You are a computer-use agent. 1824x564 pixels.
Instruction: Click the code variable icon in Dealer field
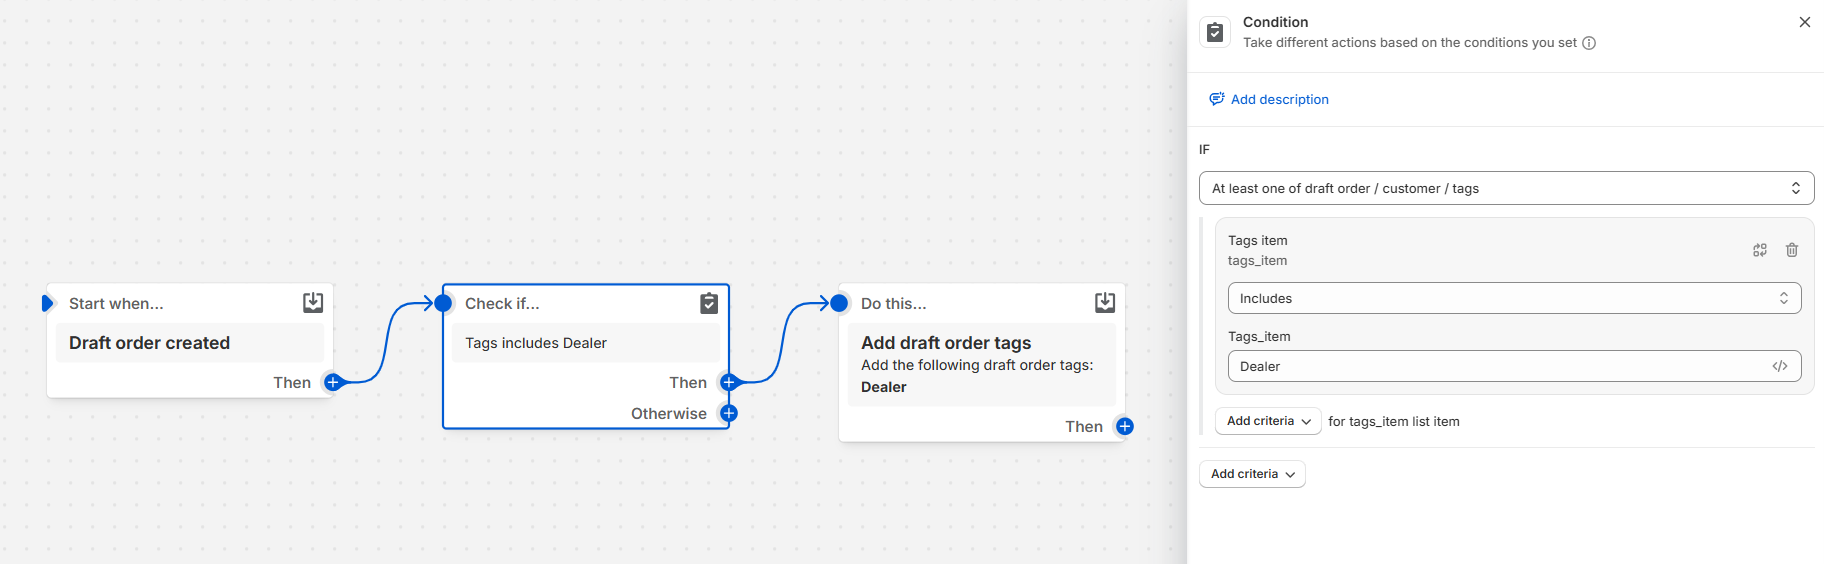(1779, 366)
